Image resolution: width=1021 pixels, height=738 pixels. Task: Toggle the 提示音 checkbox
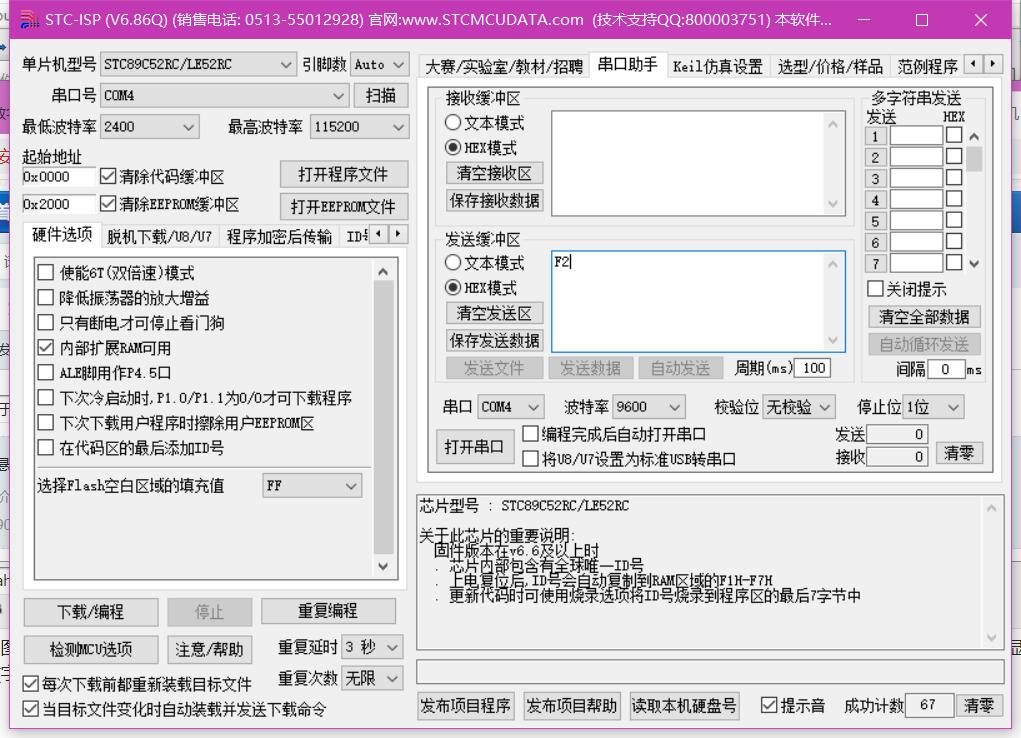click(x=769, y=705)
